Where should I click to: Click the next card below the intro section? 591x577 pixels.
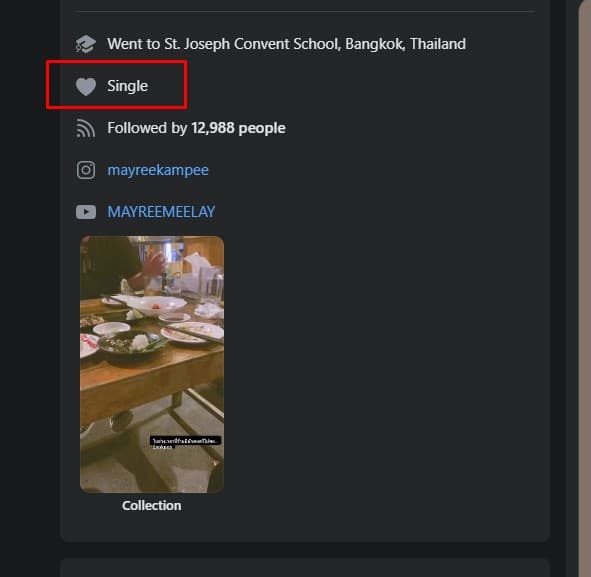click(x=305, y=568)
